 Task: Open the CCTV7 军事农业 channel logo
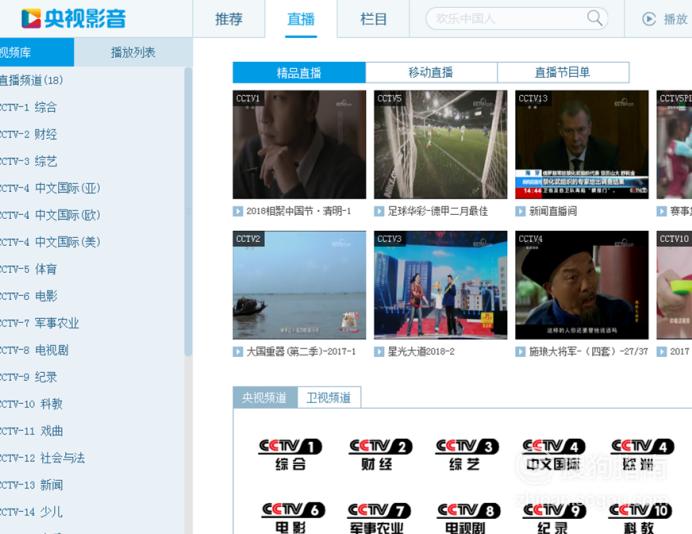click(x=379, y=518)
